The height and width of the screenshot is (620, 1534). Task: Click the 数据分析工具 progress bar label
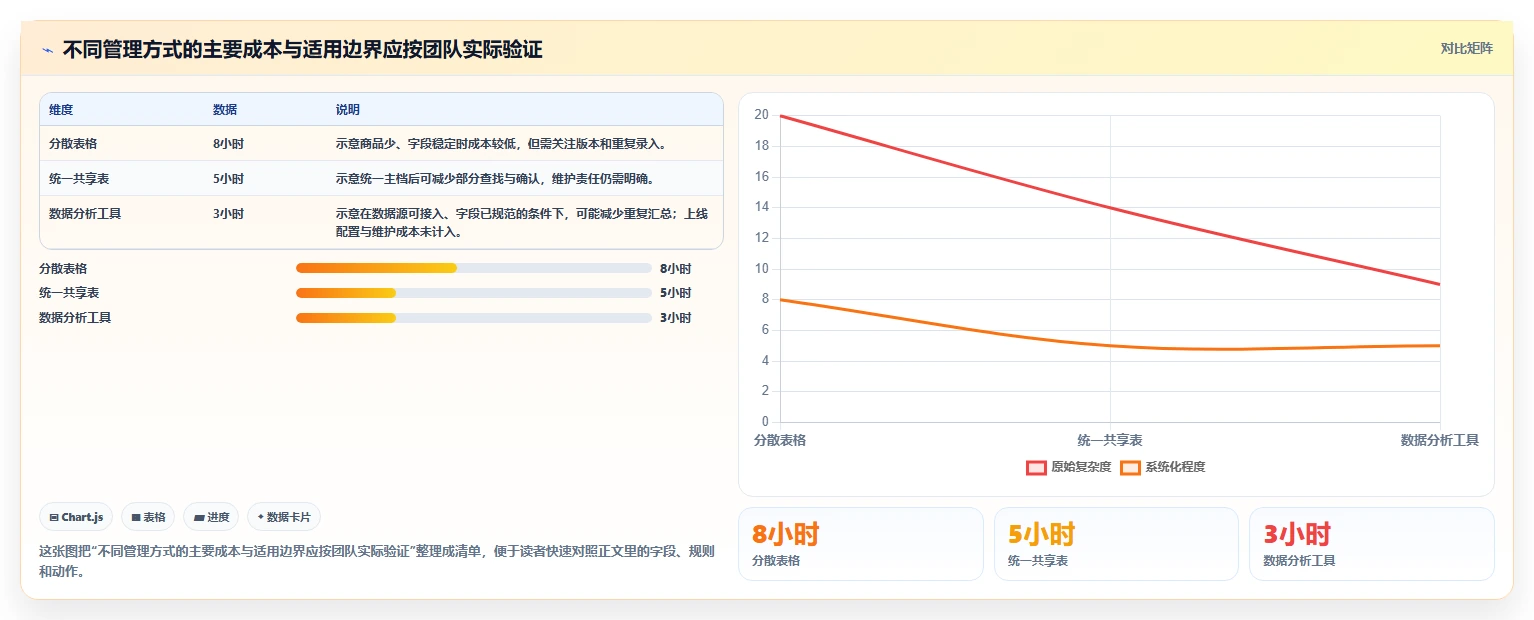[x=75, y=318]
